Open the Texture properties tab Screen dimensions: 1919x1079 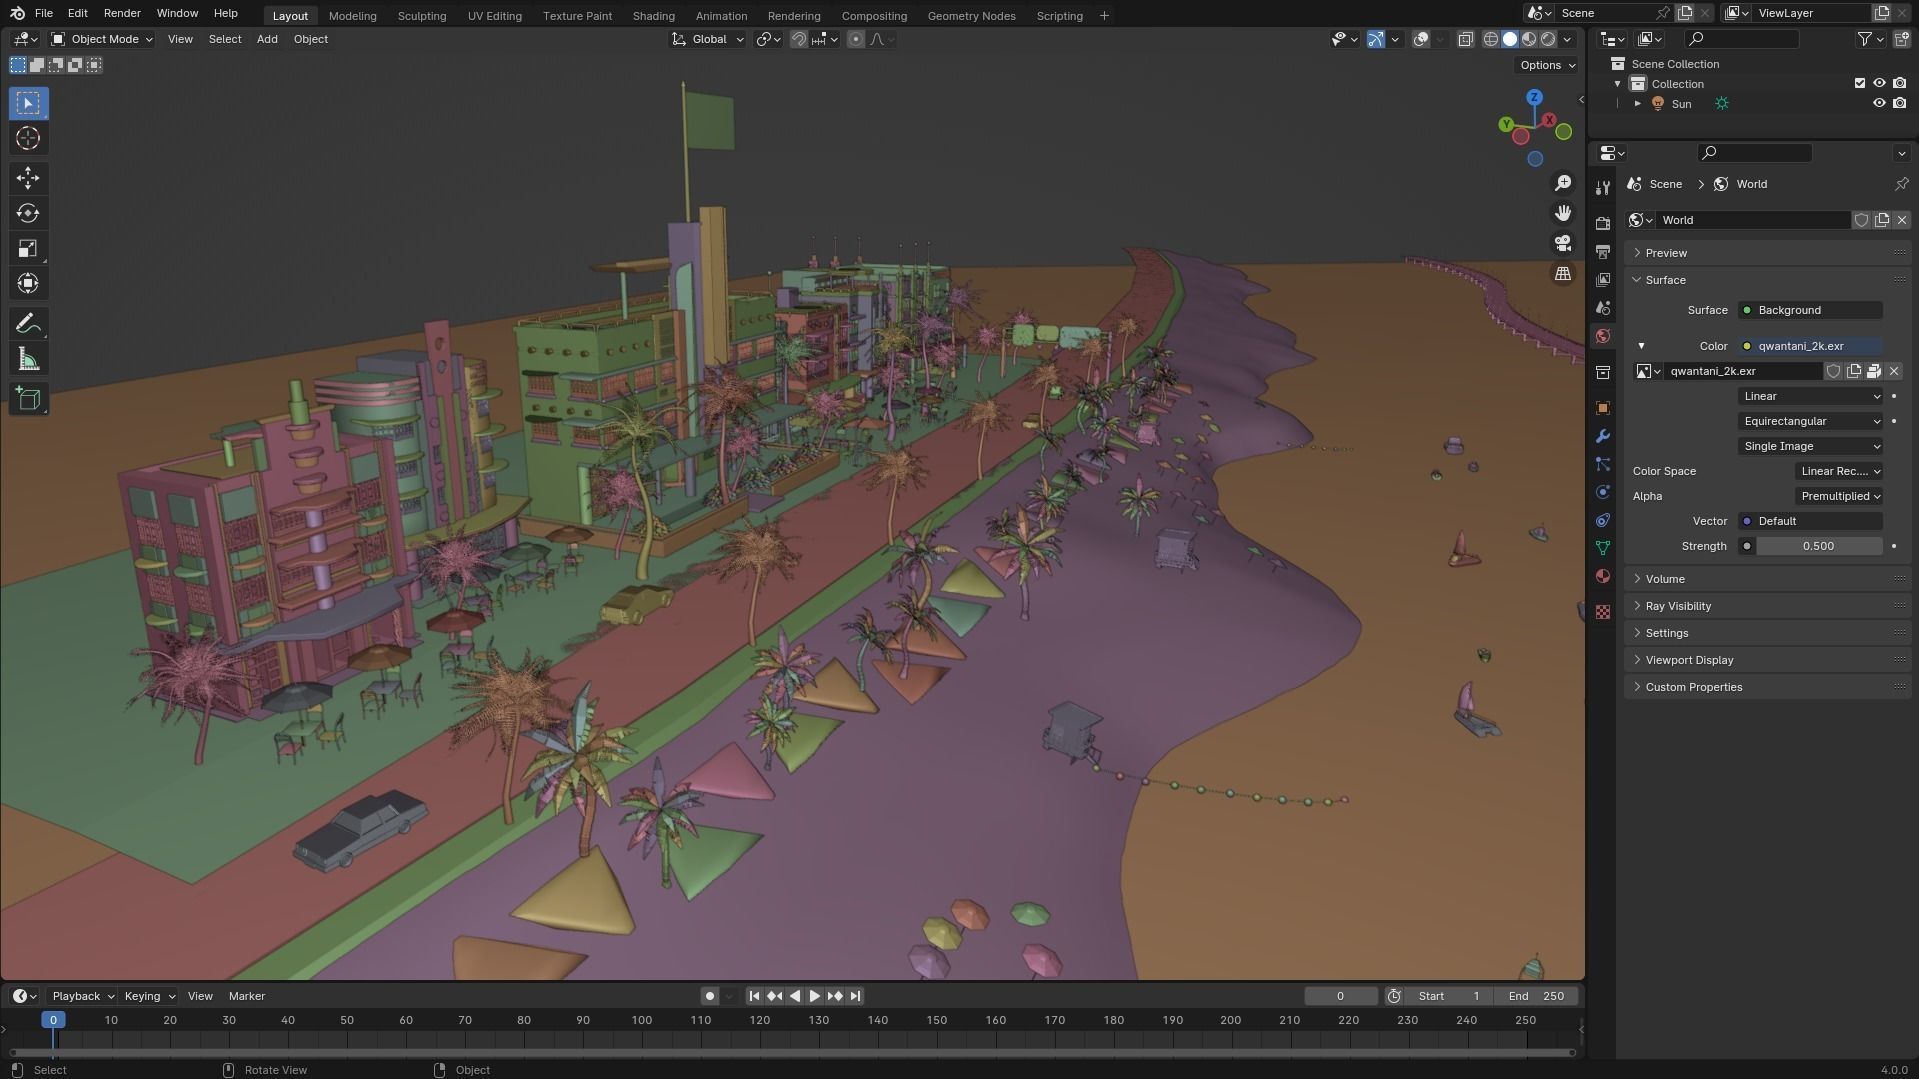1603,612
